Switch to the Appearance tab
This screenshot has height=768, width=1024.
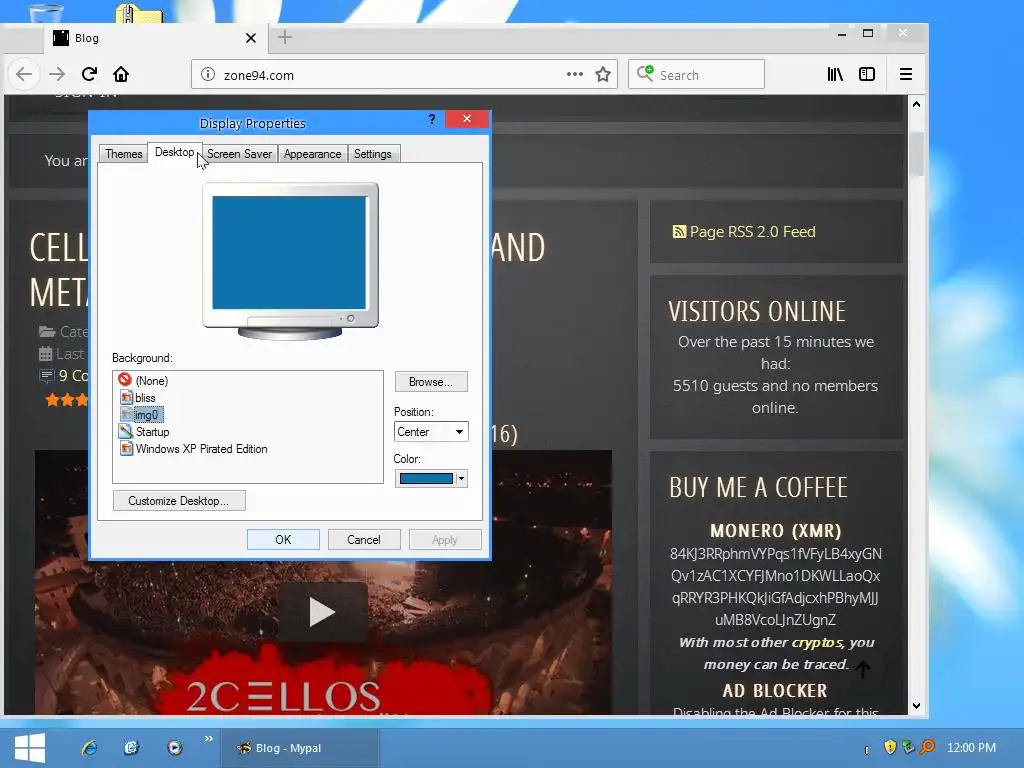point(312,154)
